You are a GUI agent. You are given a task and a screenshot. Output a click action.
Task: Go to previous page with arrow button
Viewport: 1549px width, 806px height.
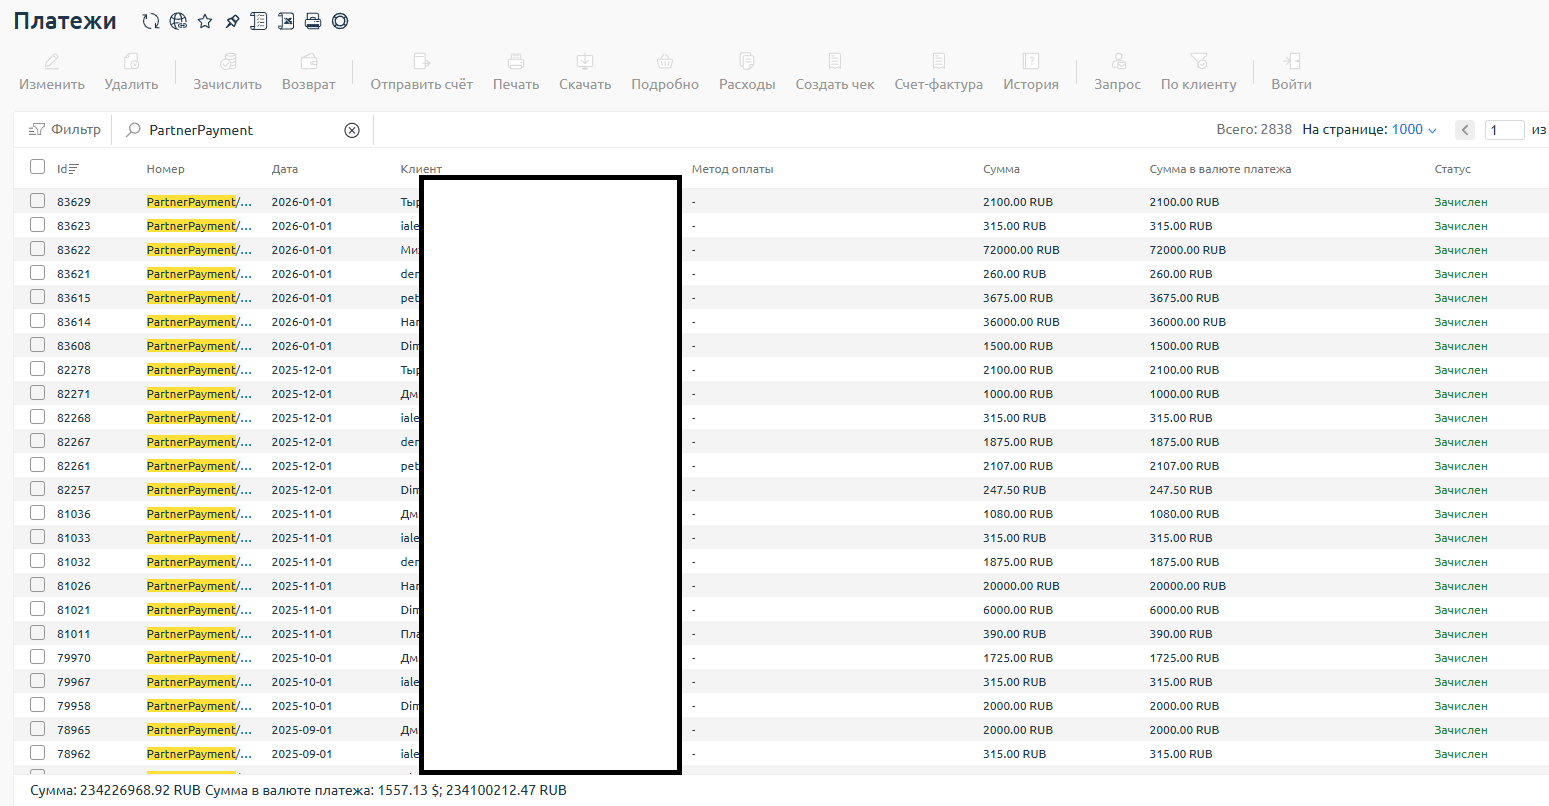click(x=1465, y=130)
